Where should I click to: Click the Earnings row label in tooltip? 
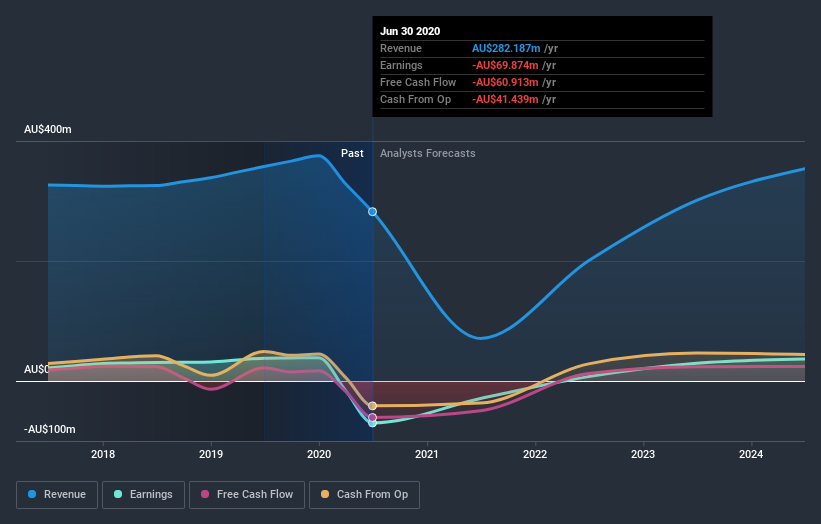click(401, 65)
